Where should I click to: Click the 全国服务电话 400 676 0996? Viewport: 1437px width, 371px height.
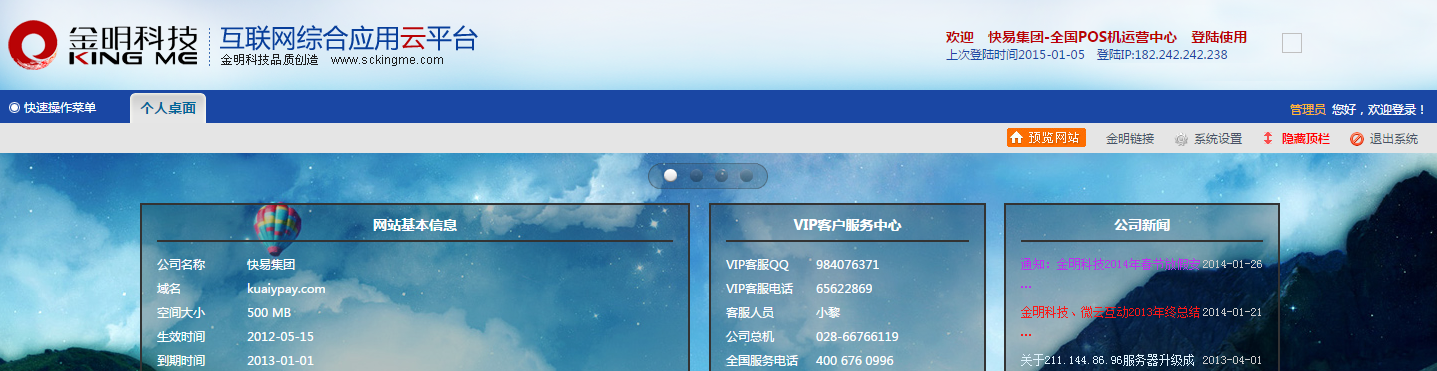[x=855, y=361]
